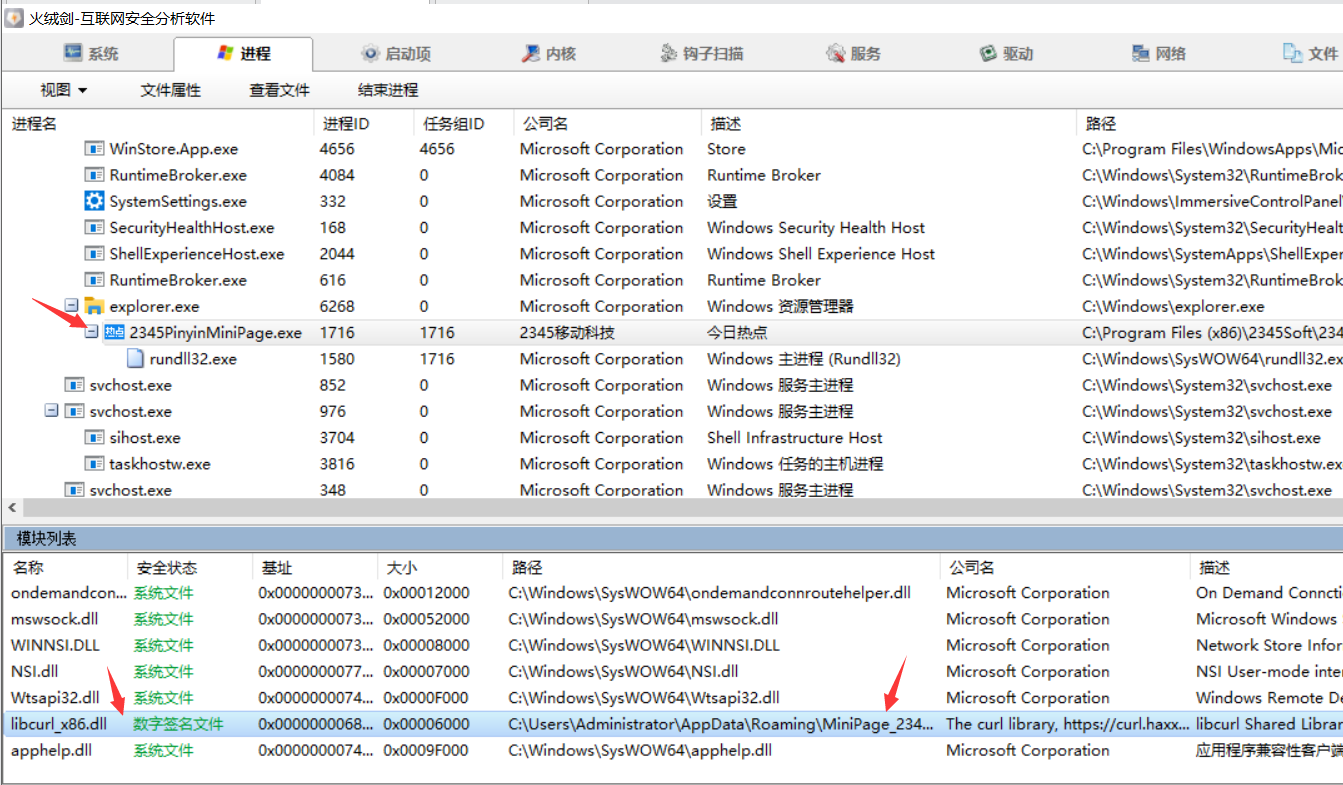Click the explorer.exe folder icon
Screen dimensions: 1343x785
click(x=94, y=306)
